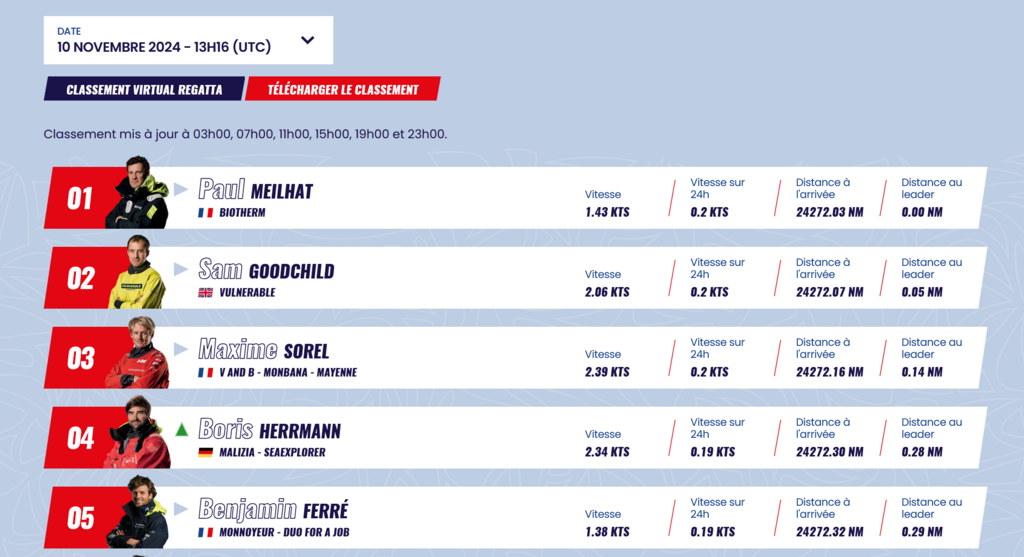
Task: Click the grey rank arrow beside Maxime Sorel
Action: [x=181, y=350]
